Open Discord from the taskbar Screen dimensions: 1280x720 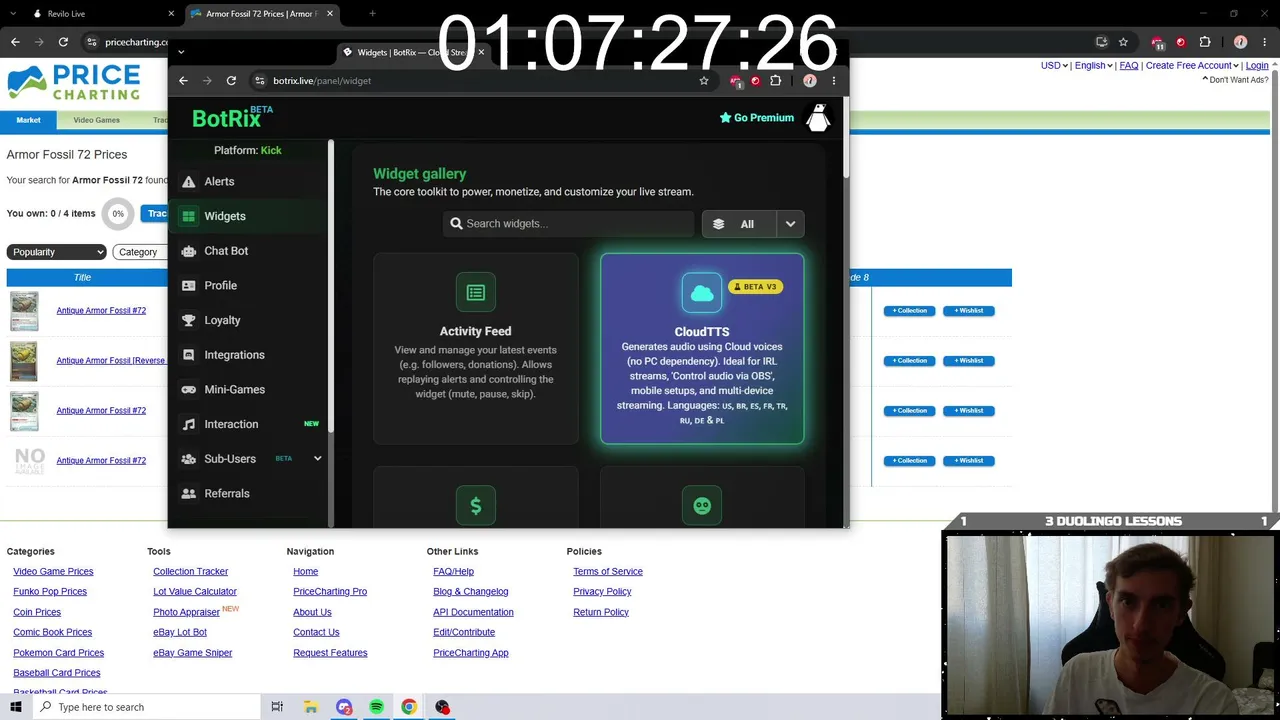click(344, 707)
